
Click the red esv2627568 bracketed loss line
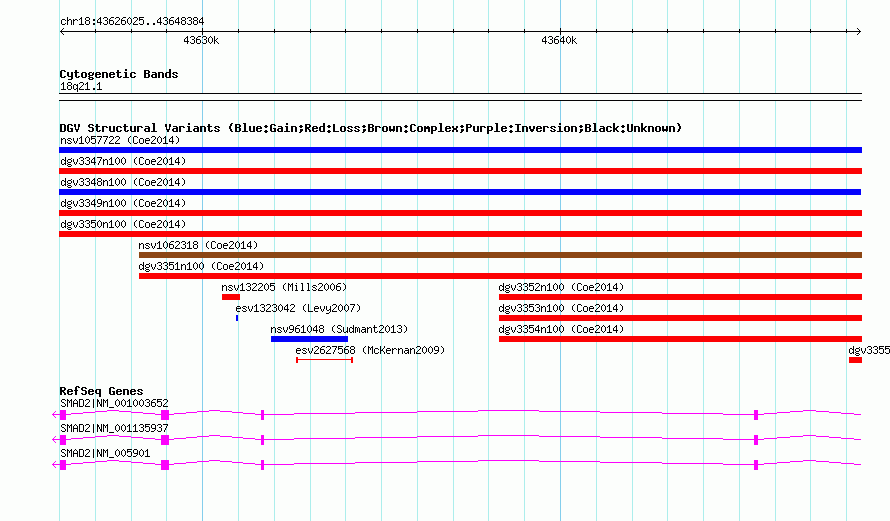pyautogui.click(x=325, y=360)
